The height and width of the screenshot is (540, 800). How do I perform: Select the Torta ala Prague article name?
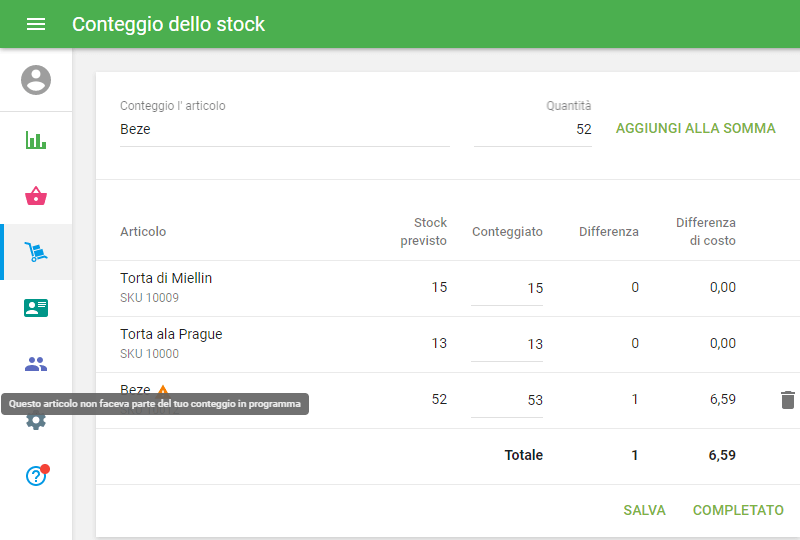pyautogui.click(x=171, y=334)
